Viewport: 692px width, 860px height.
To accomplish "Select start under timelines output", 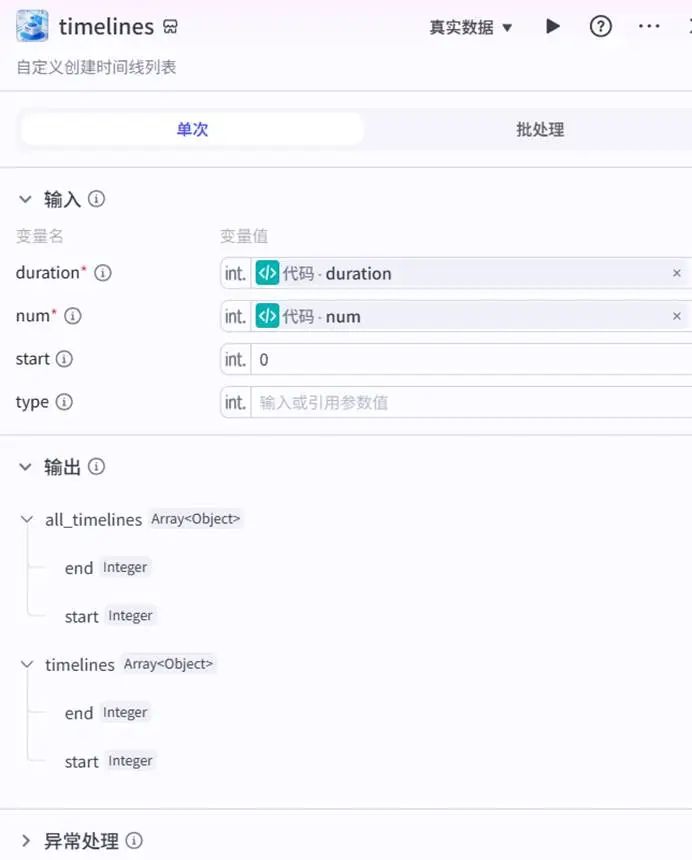I will pos(82,761).
